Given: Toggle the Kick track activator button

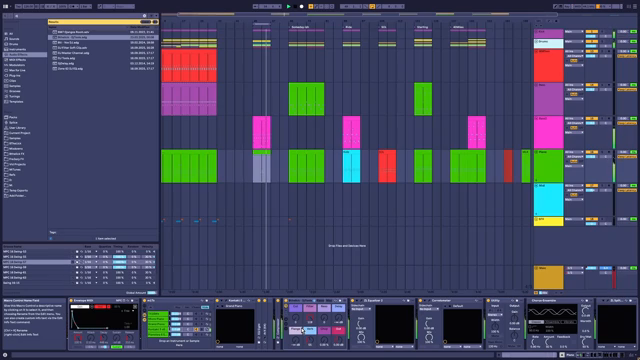Looking at the screenshot, I should [591, 32].
